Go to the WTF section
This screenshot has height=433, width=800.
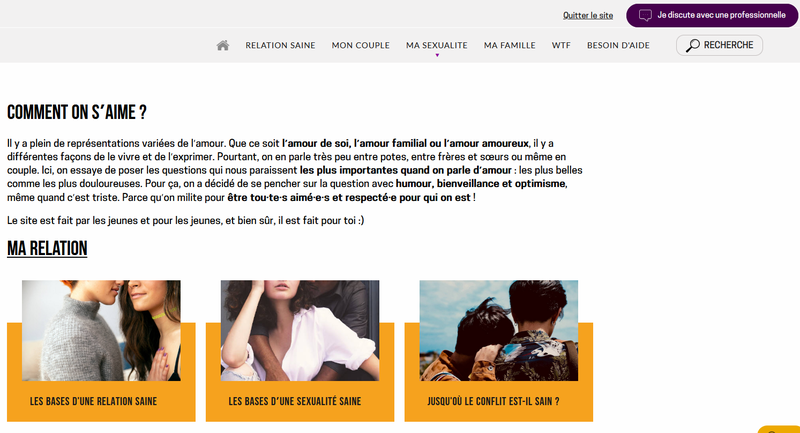[x=561, y=45]
